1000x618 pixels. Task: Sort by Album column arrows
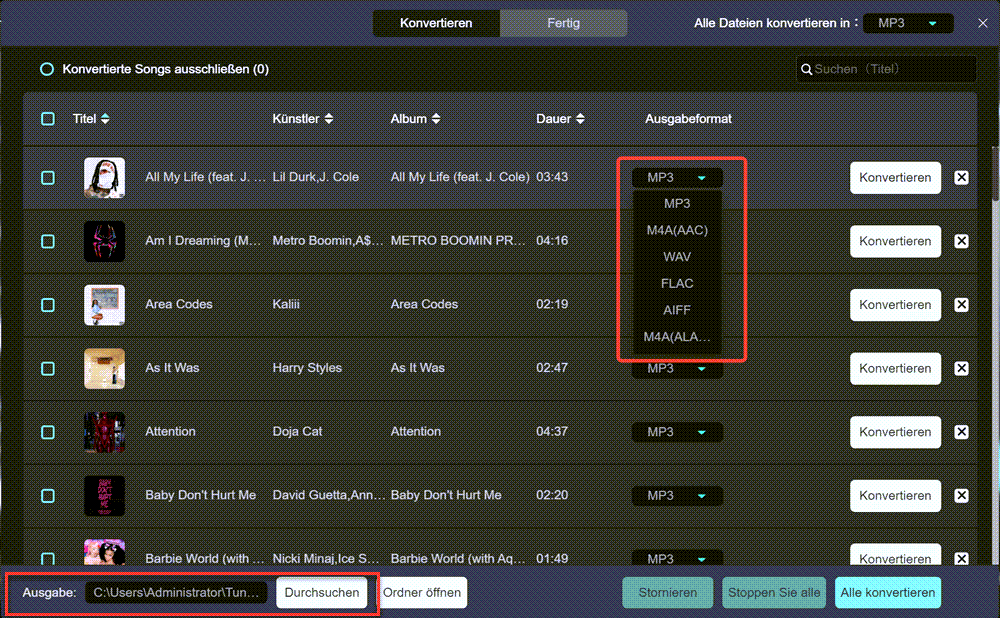436,119
